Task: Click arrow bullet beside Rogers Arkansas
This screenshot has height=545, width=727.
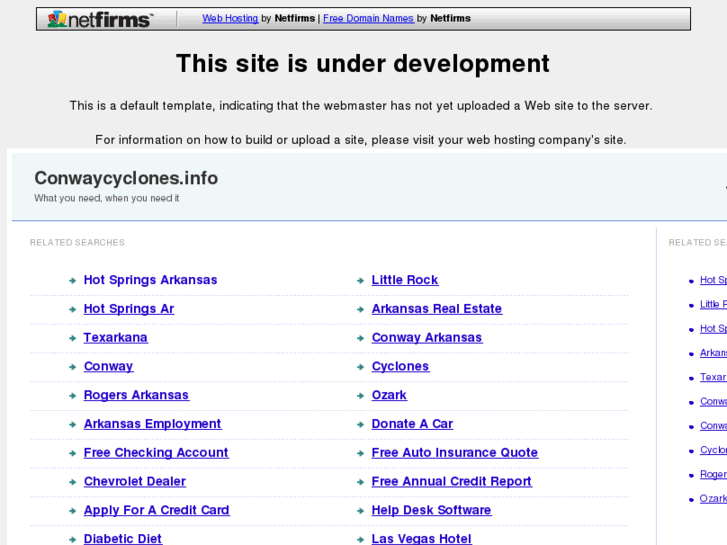Action: [x=72, y=396]
